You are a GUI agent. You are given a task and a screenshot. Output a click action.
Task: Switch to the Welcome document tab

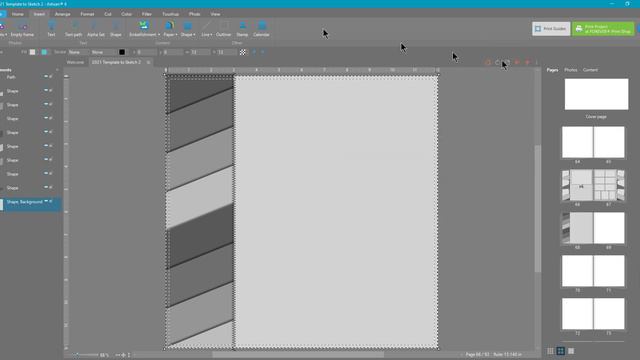[75, 62]
